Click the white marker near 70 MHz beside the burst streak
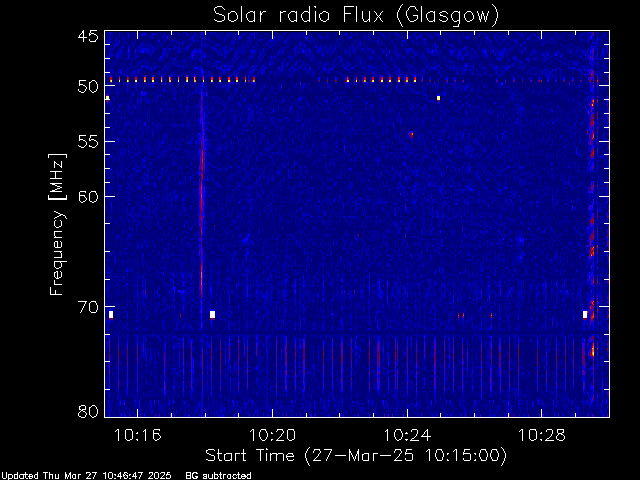The image size is (640, 480). coord(212,314)
